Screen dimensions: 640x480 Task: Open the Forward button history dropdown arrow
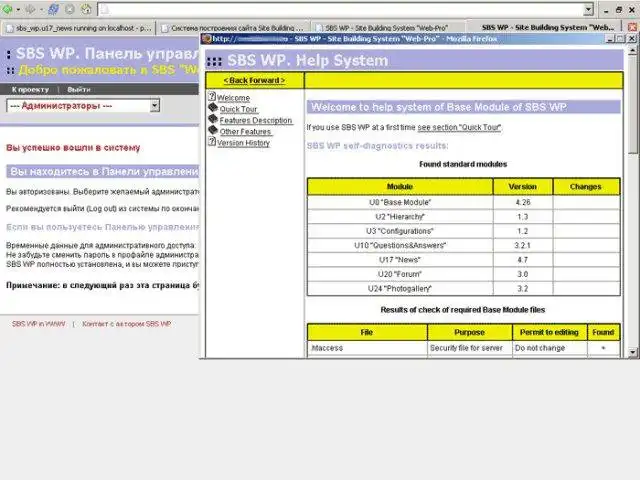[41, 9]
